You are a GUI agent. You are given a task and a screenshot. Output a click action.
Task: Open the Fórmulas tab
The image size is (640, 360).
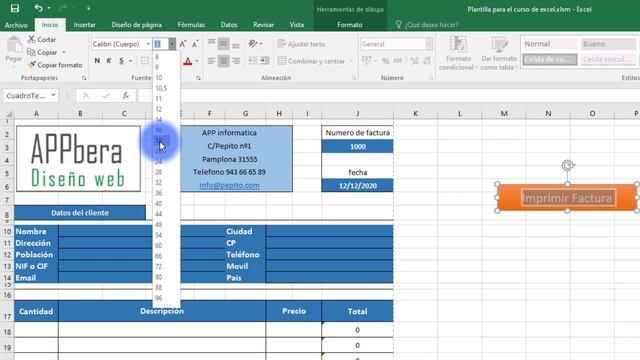[x=191, y=25]
